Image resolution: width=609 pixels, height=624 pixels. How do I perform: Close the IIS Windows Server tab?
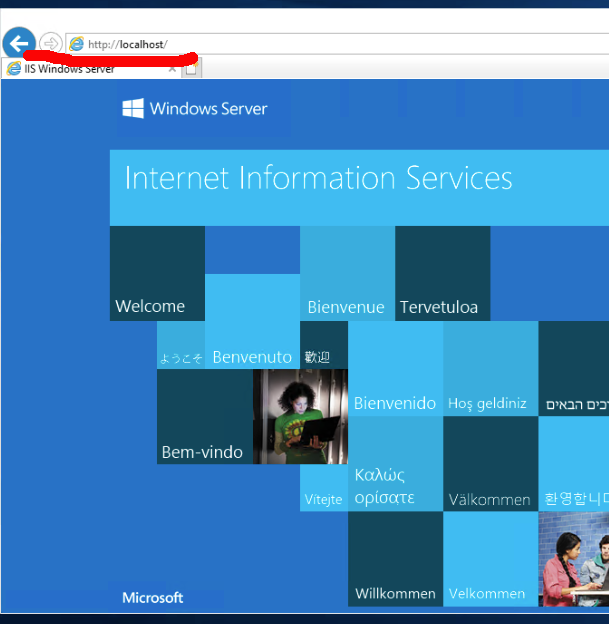(172, 69)
